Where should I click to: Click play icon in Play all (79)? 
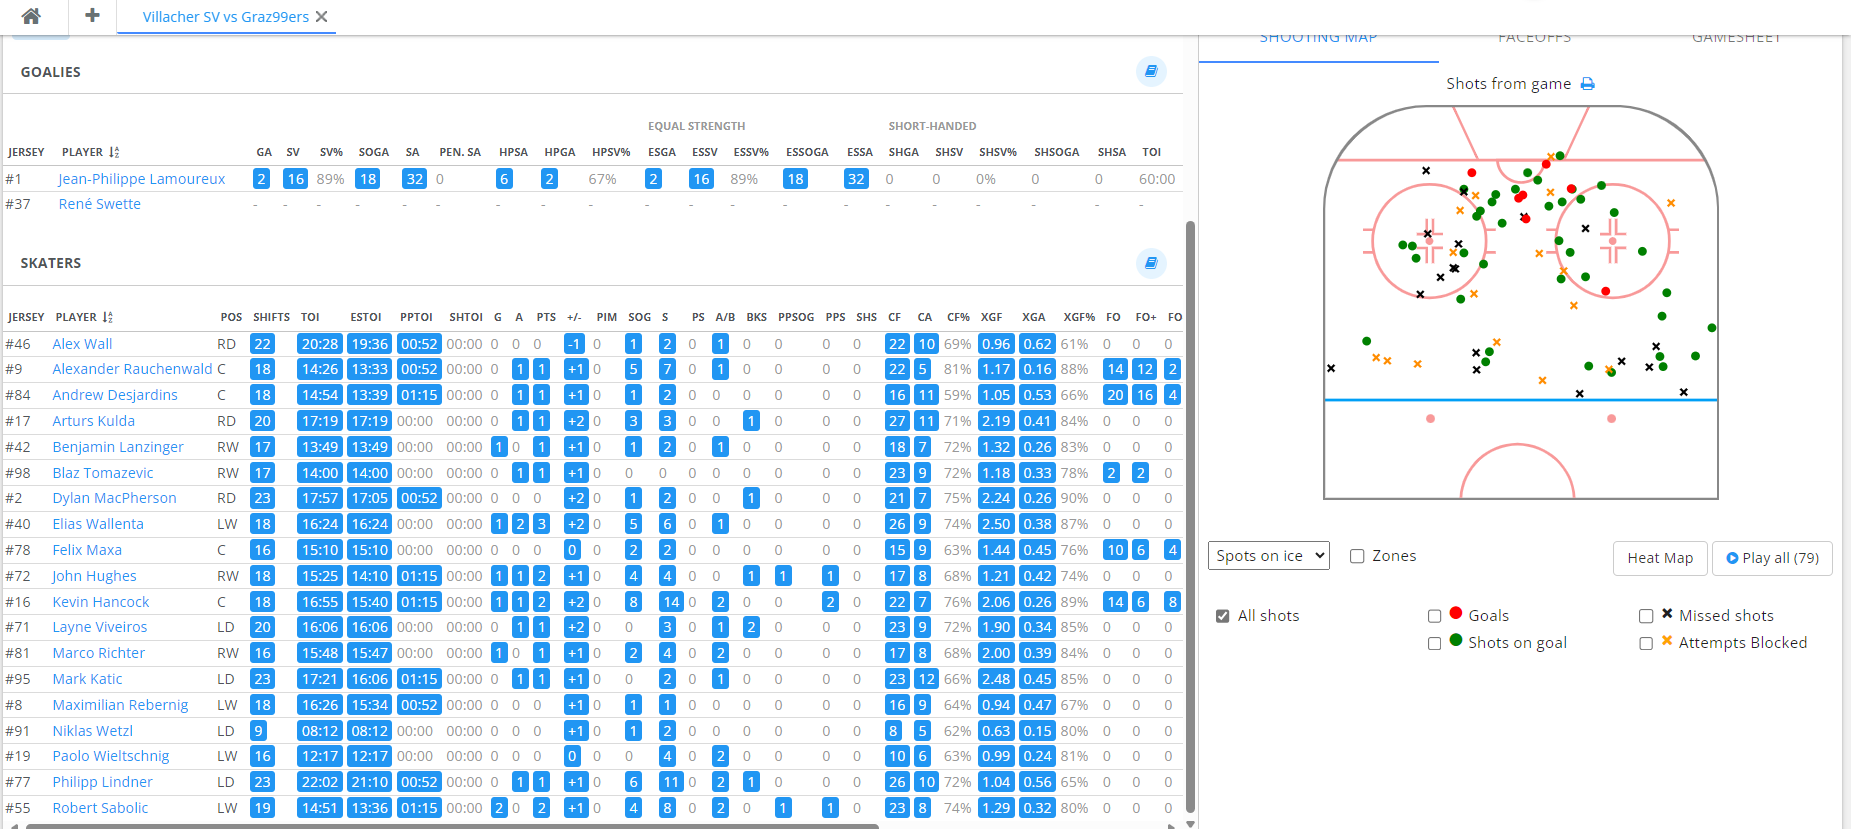[x=1732, y=558]
